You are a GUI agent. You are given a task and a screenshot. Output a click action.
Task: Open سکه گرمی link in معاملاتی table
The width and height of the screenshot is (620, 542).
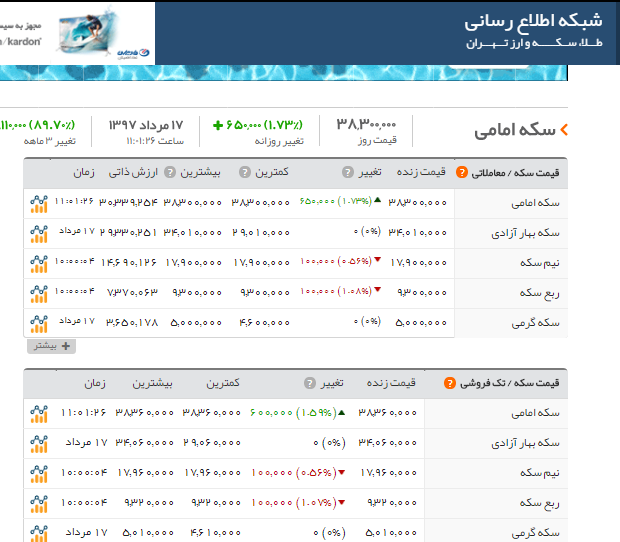click(x=535, y=323)
